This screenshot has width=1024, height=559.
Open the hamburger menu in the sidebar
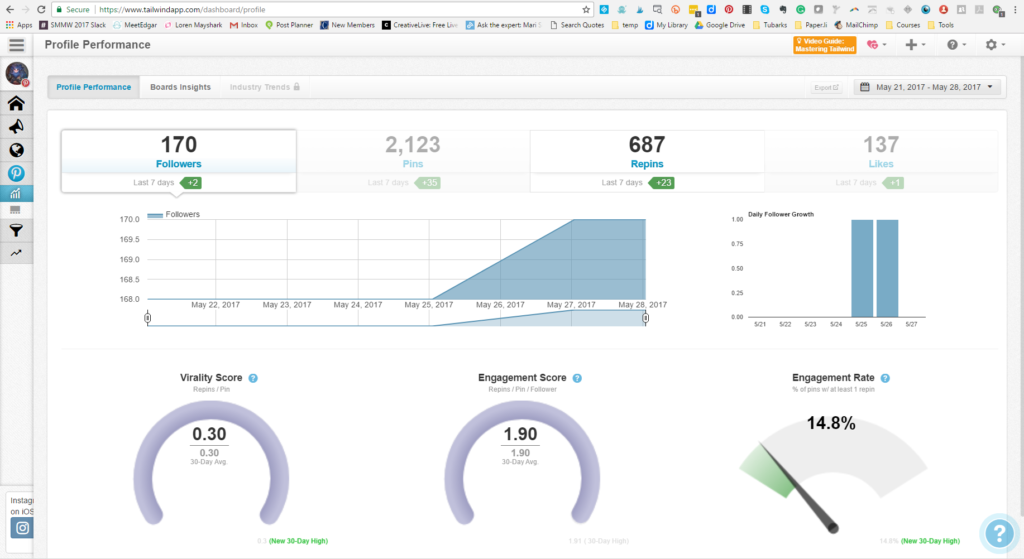point(16,45)
